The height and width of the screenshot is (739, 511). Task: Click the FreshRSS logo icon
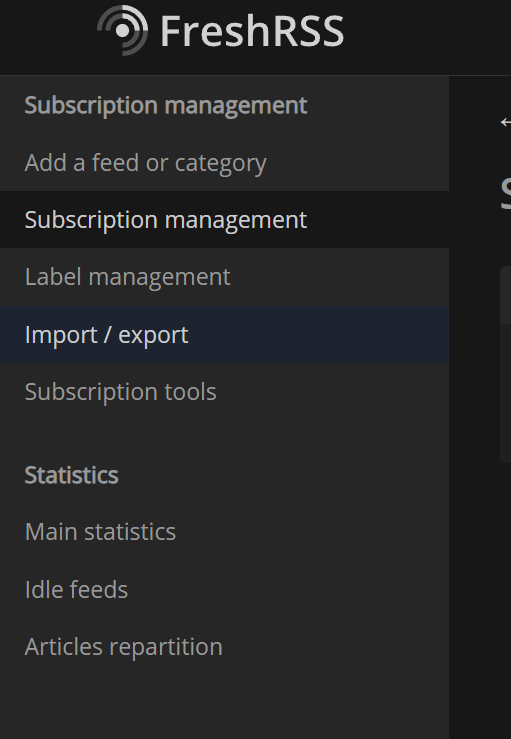pos(123,31)
